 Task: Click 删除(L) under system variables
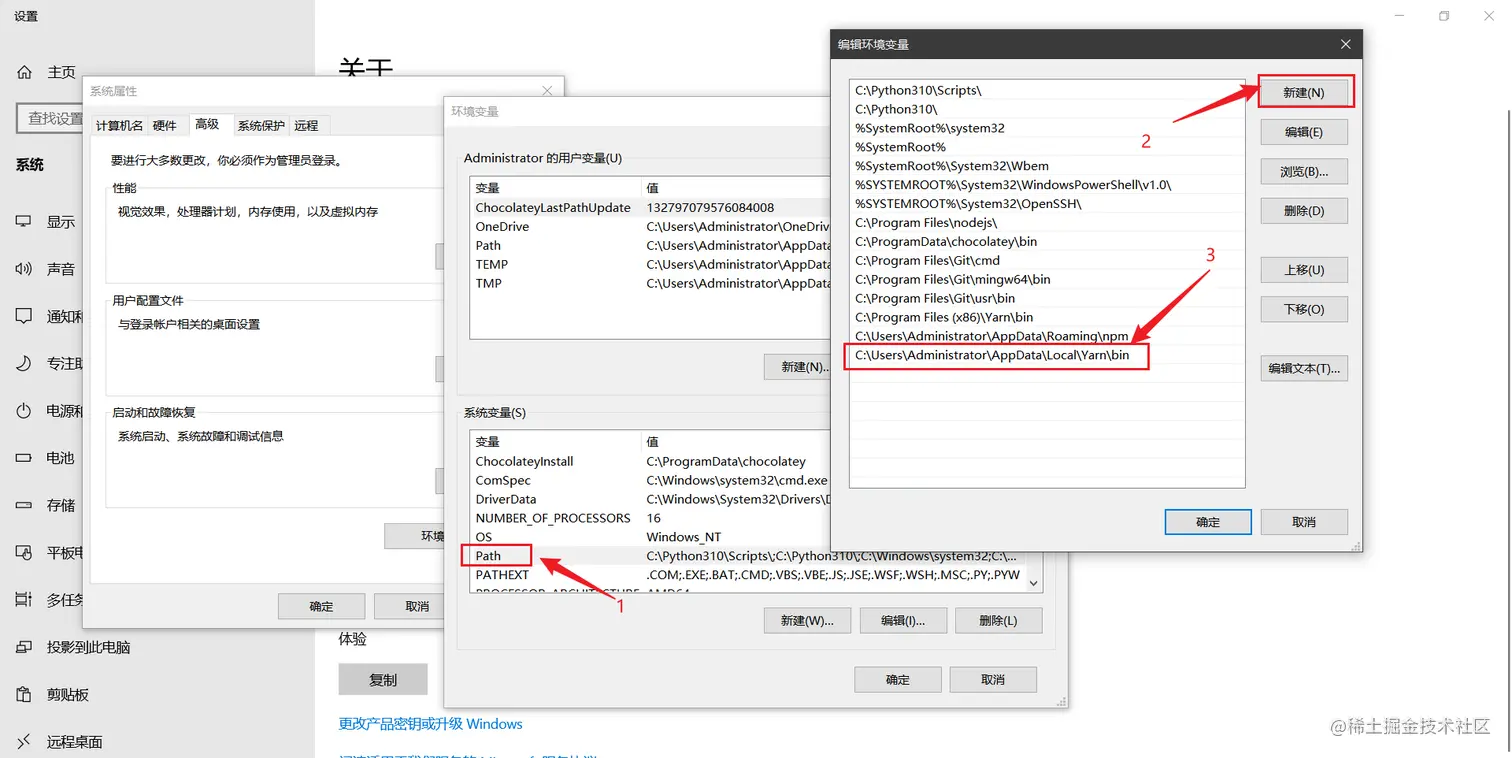[x=998, y=620]
